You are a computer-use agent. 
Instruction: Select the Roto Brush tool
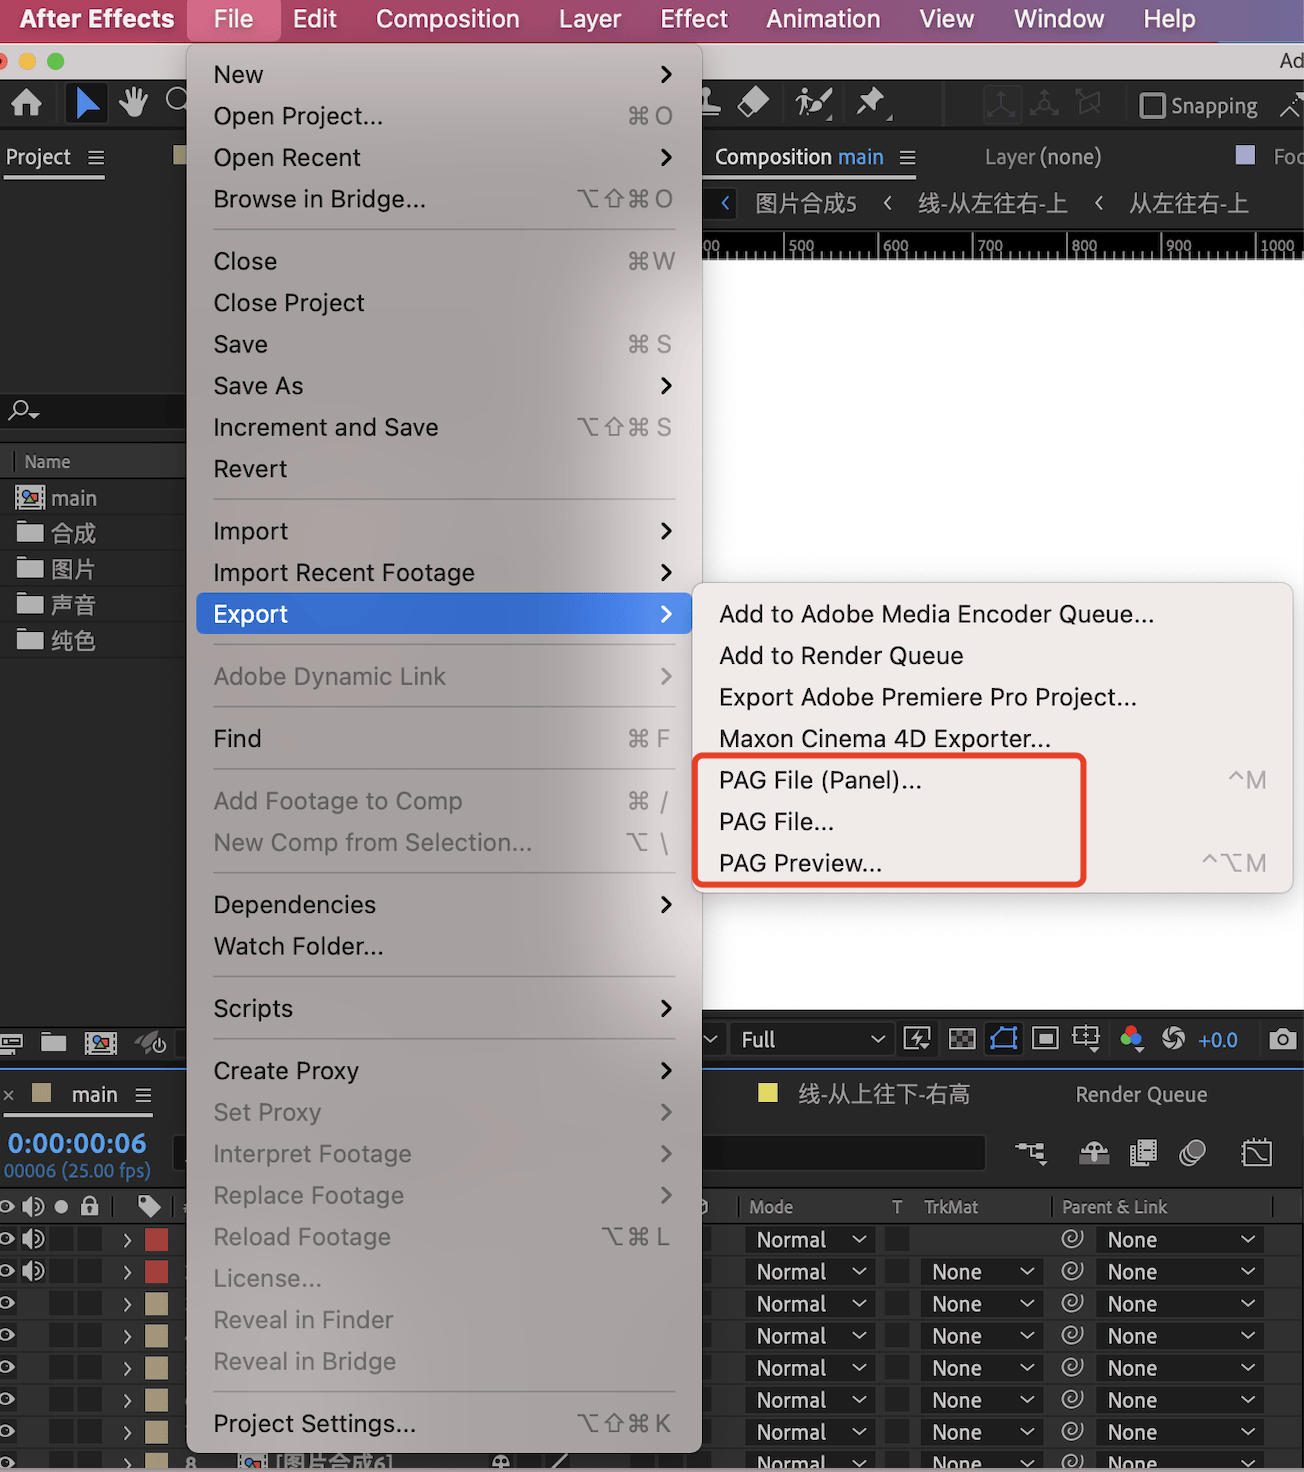click(814, 102)
